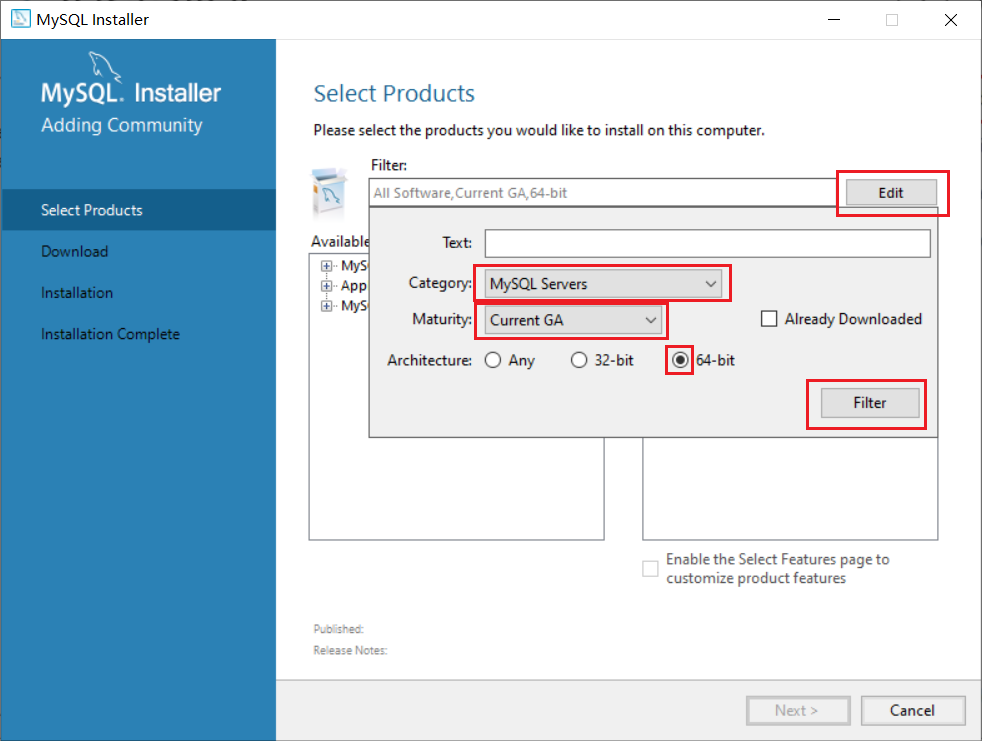The height and width of the screenshot is (741, 982).
Task: Go to Select Products step in sidebar
Action: point(138,210)
